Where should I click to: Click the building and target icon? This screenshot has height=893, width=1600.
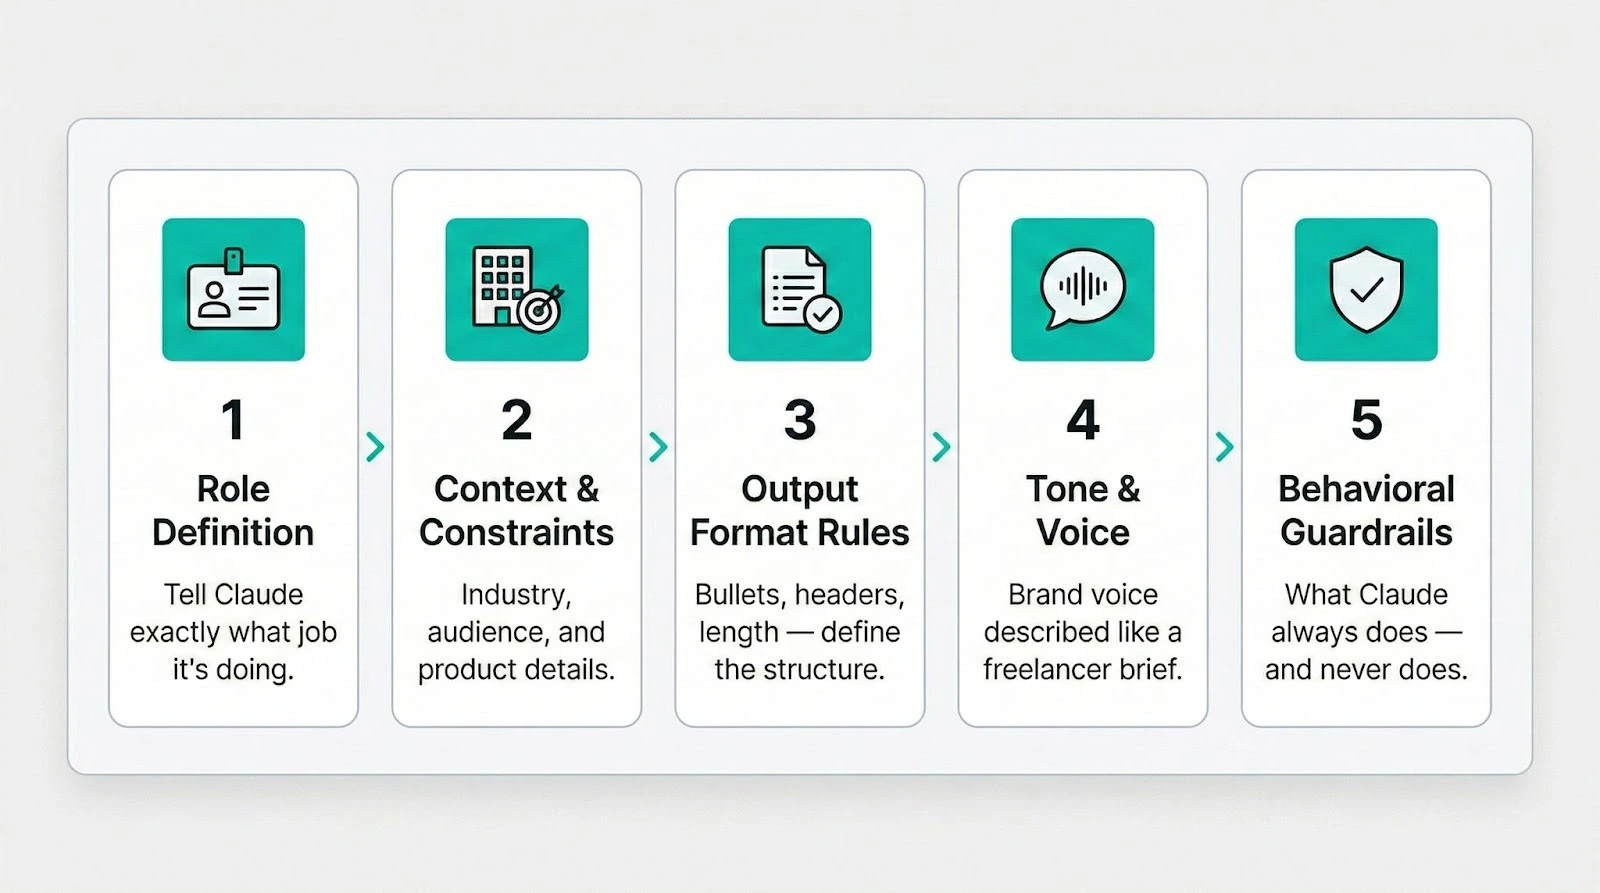pyautogui.click(x=516, y=289)
